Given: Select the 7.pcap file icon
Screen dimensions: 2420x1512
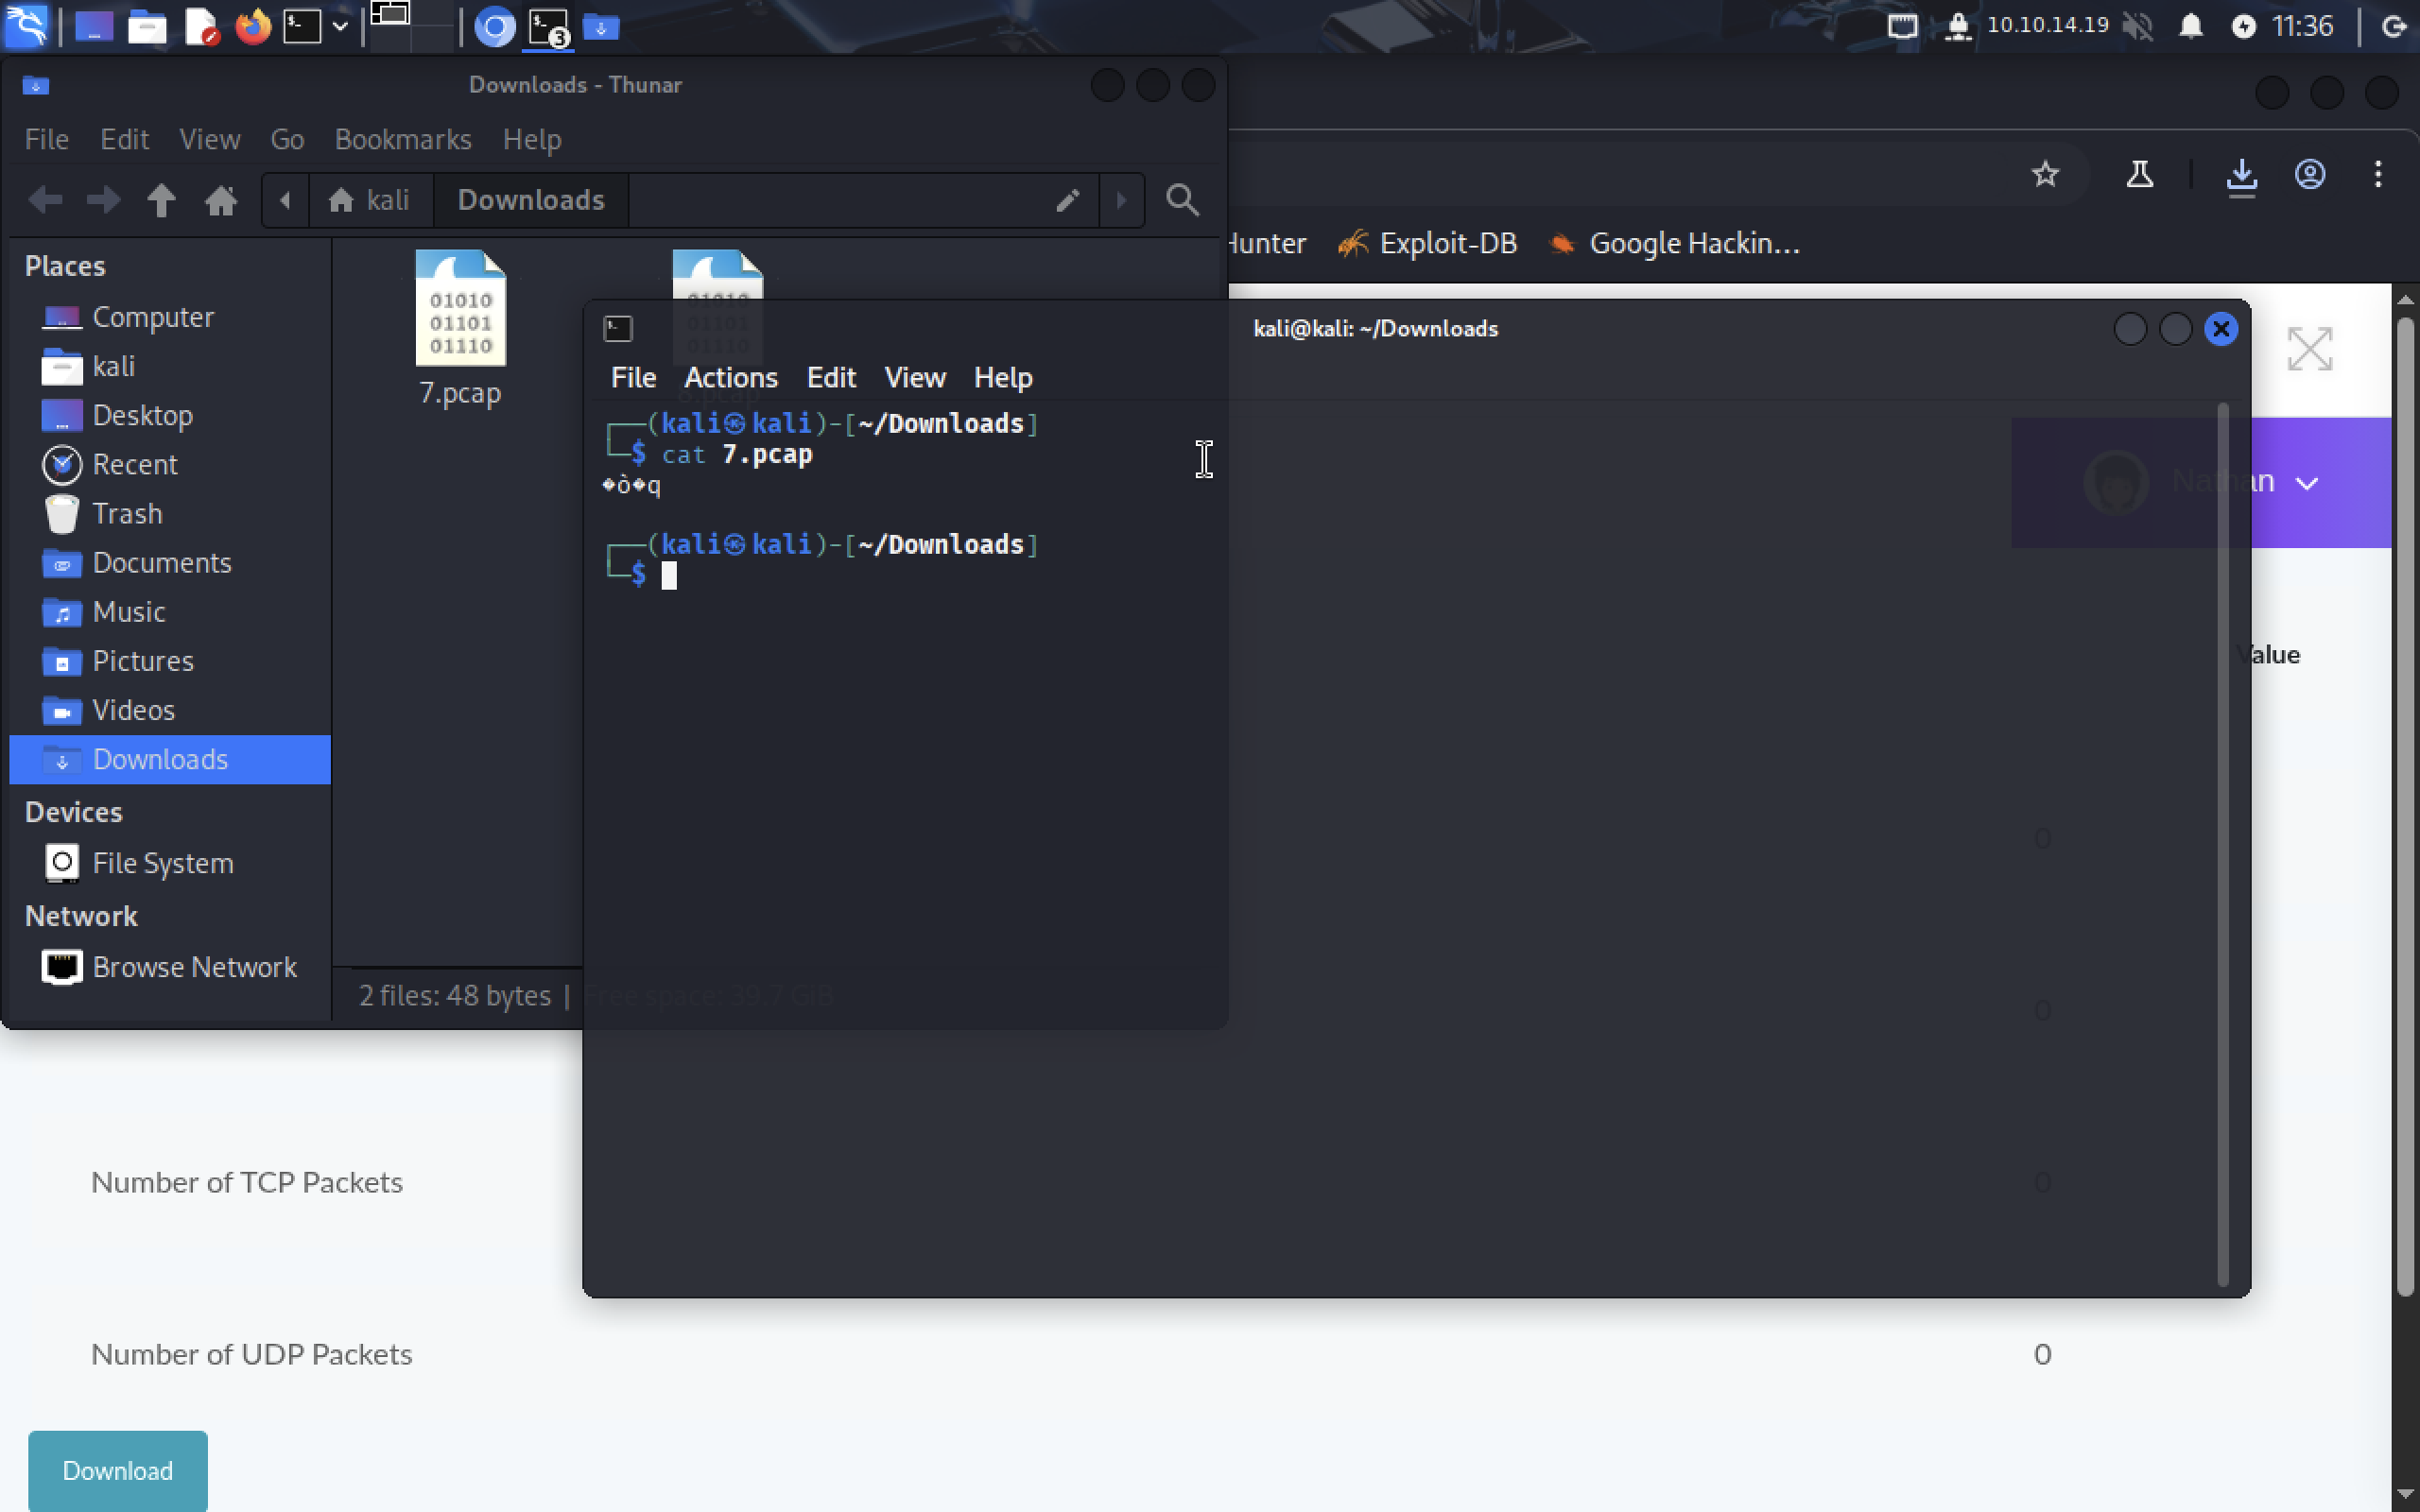Looking at the screenshot, I should click(x=460, y=309).
